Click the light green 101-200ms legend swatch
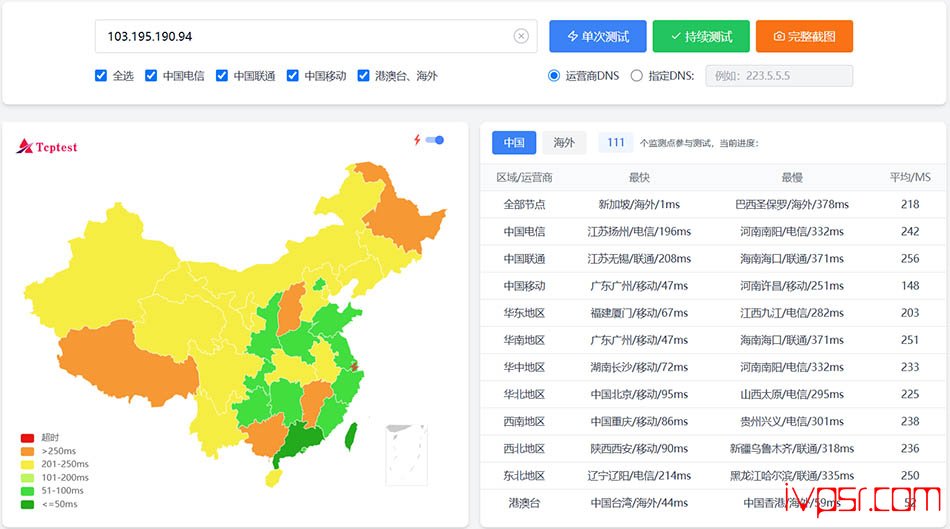The height and width of the screenshot is (529, 950). point(27,477)
